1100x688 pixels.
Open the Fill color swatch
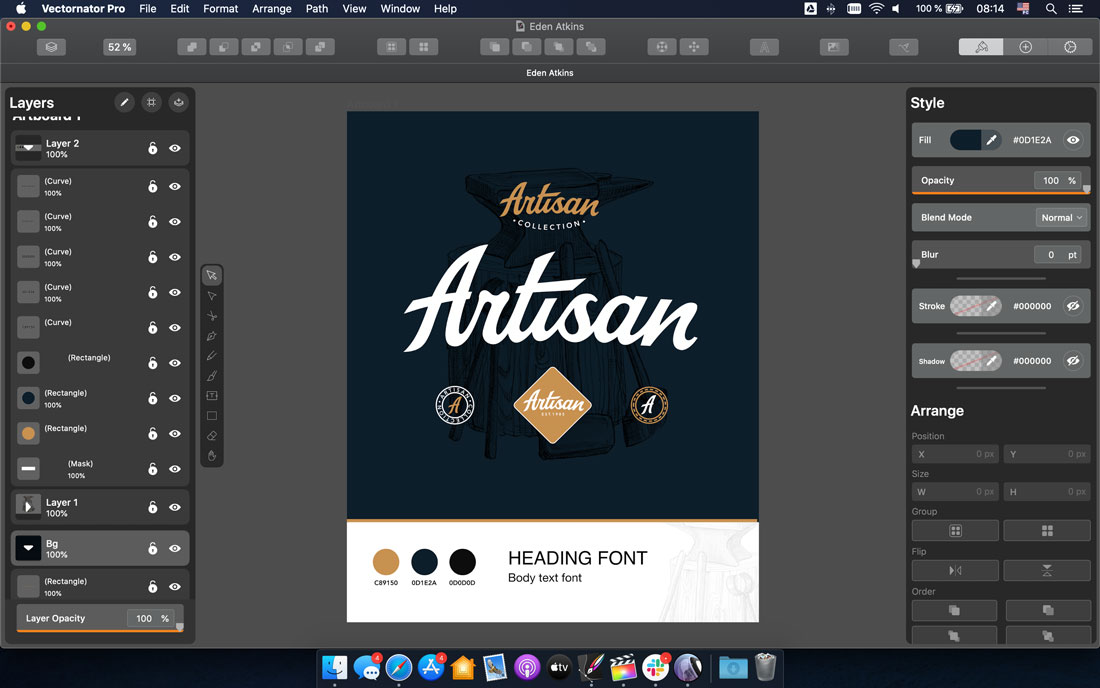point(966,140)
